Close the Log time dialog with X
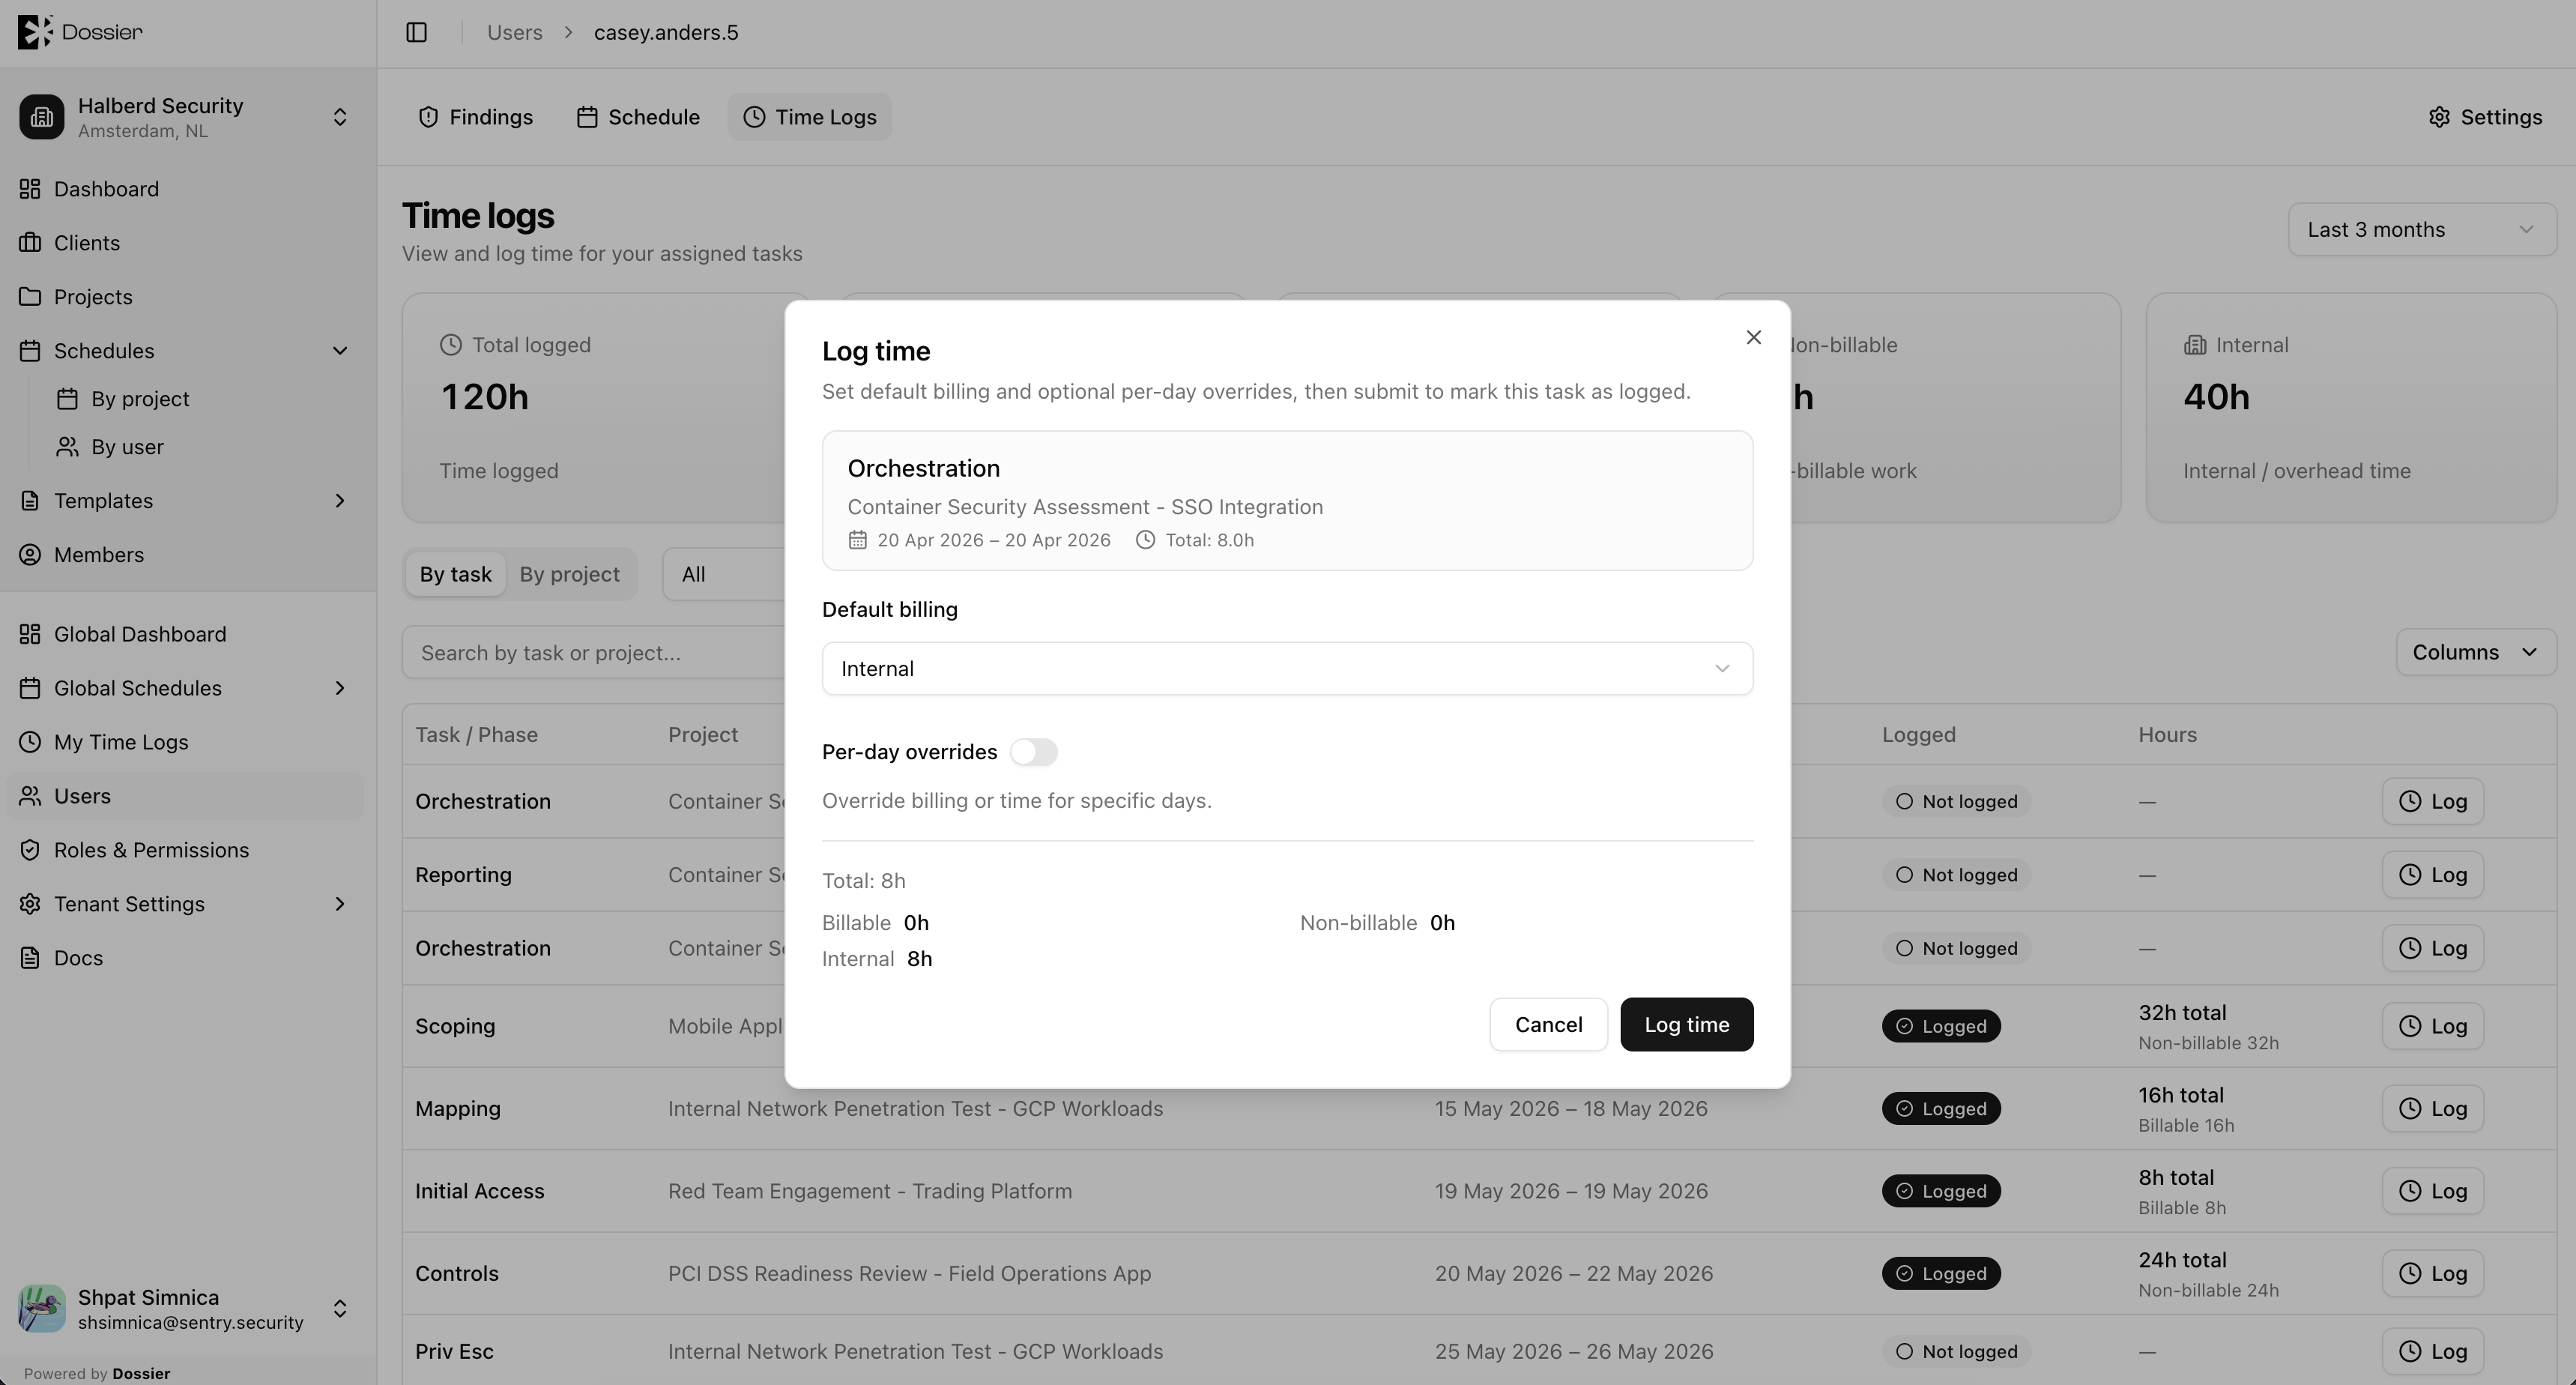Viewport: 2576px width, 1385px height. (x=1753, y=337)
